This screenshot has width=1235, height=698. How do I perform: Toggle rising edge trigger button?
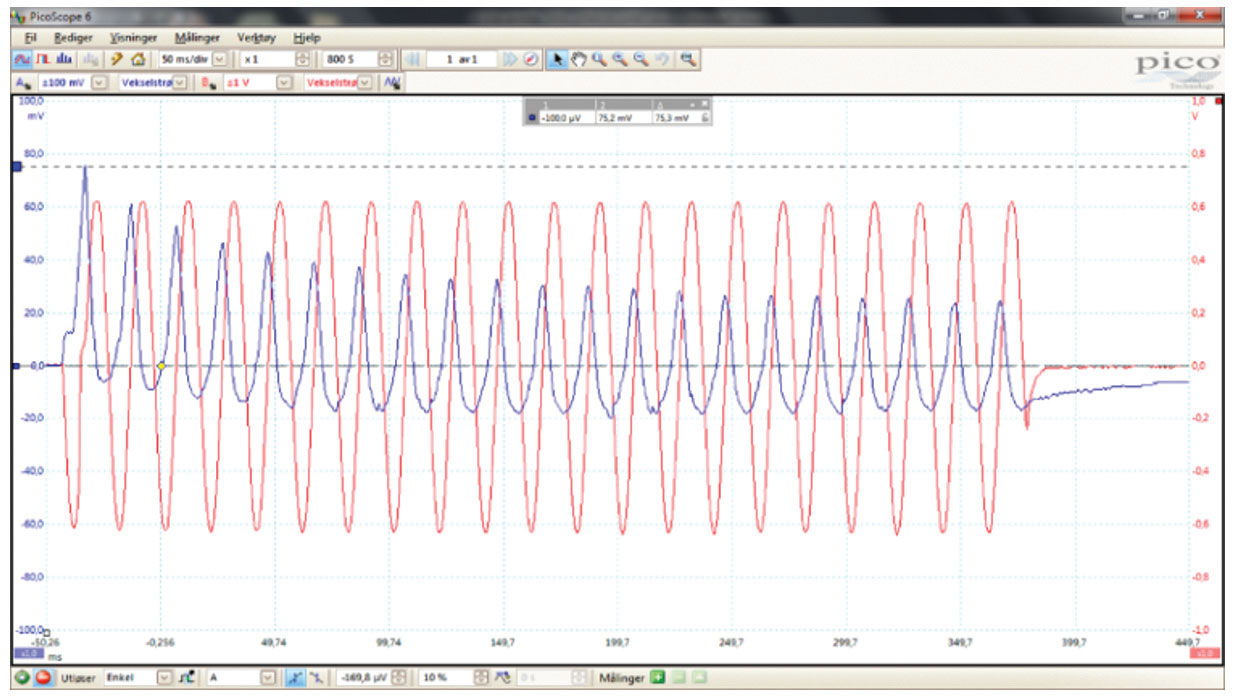tap(295, 678)
